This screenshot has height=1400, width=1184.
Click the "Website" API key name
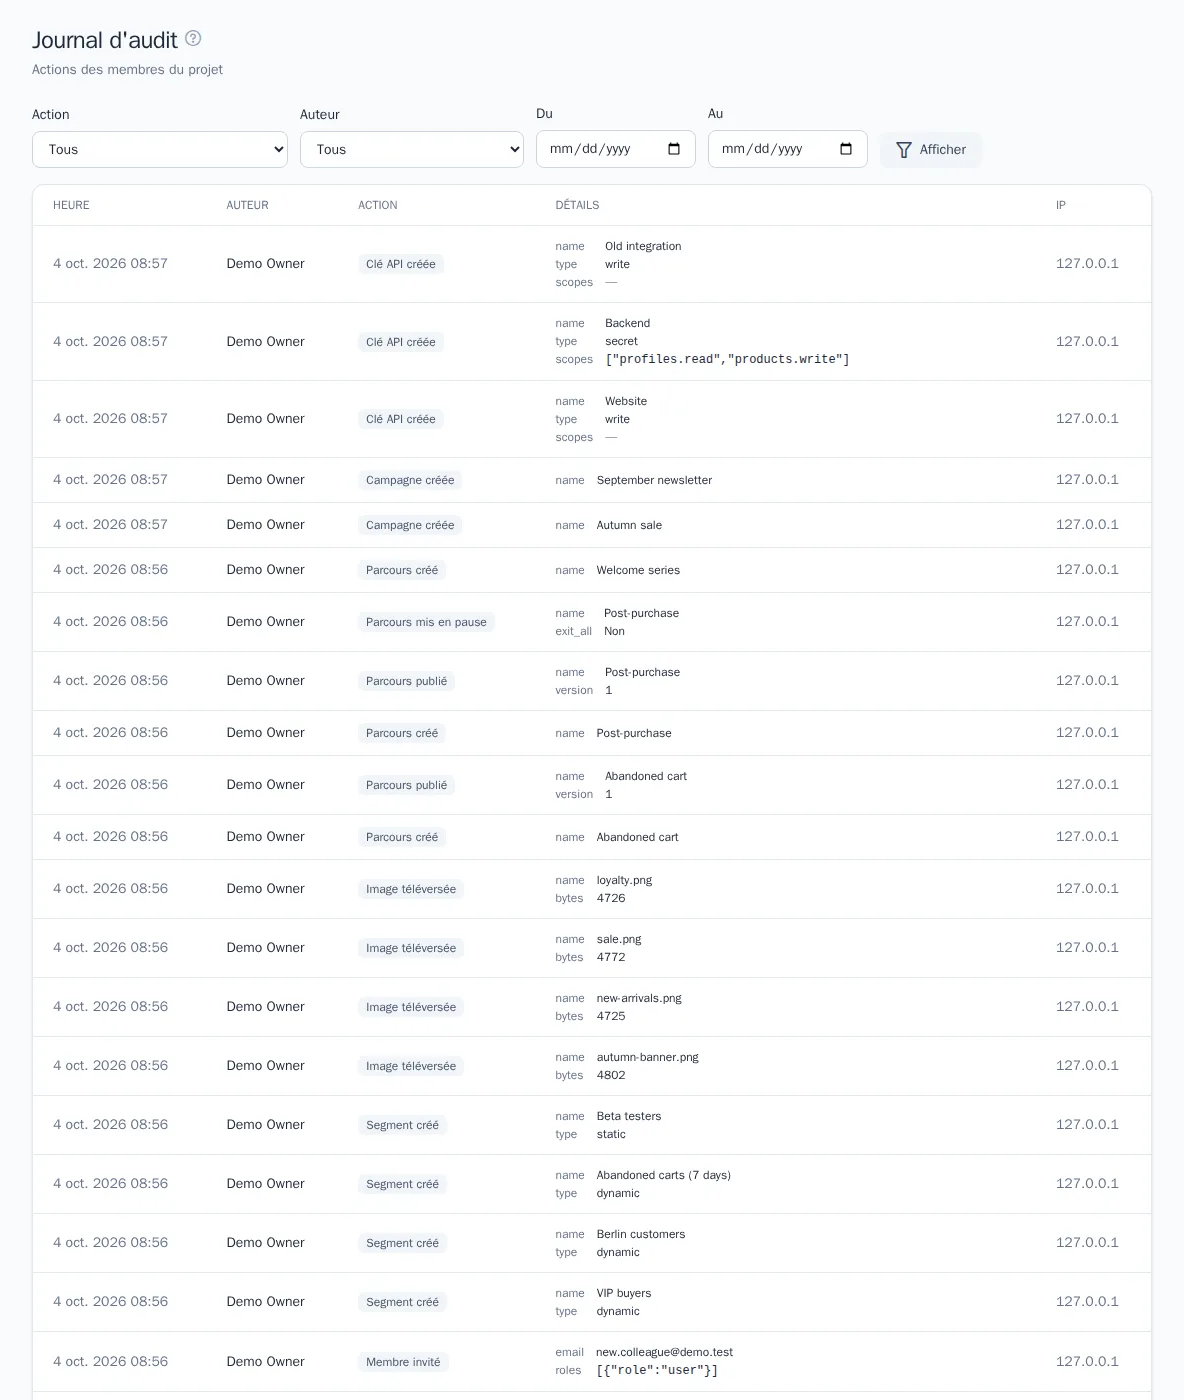tap(626, 401)
